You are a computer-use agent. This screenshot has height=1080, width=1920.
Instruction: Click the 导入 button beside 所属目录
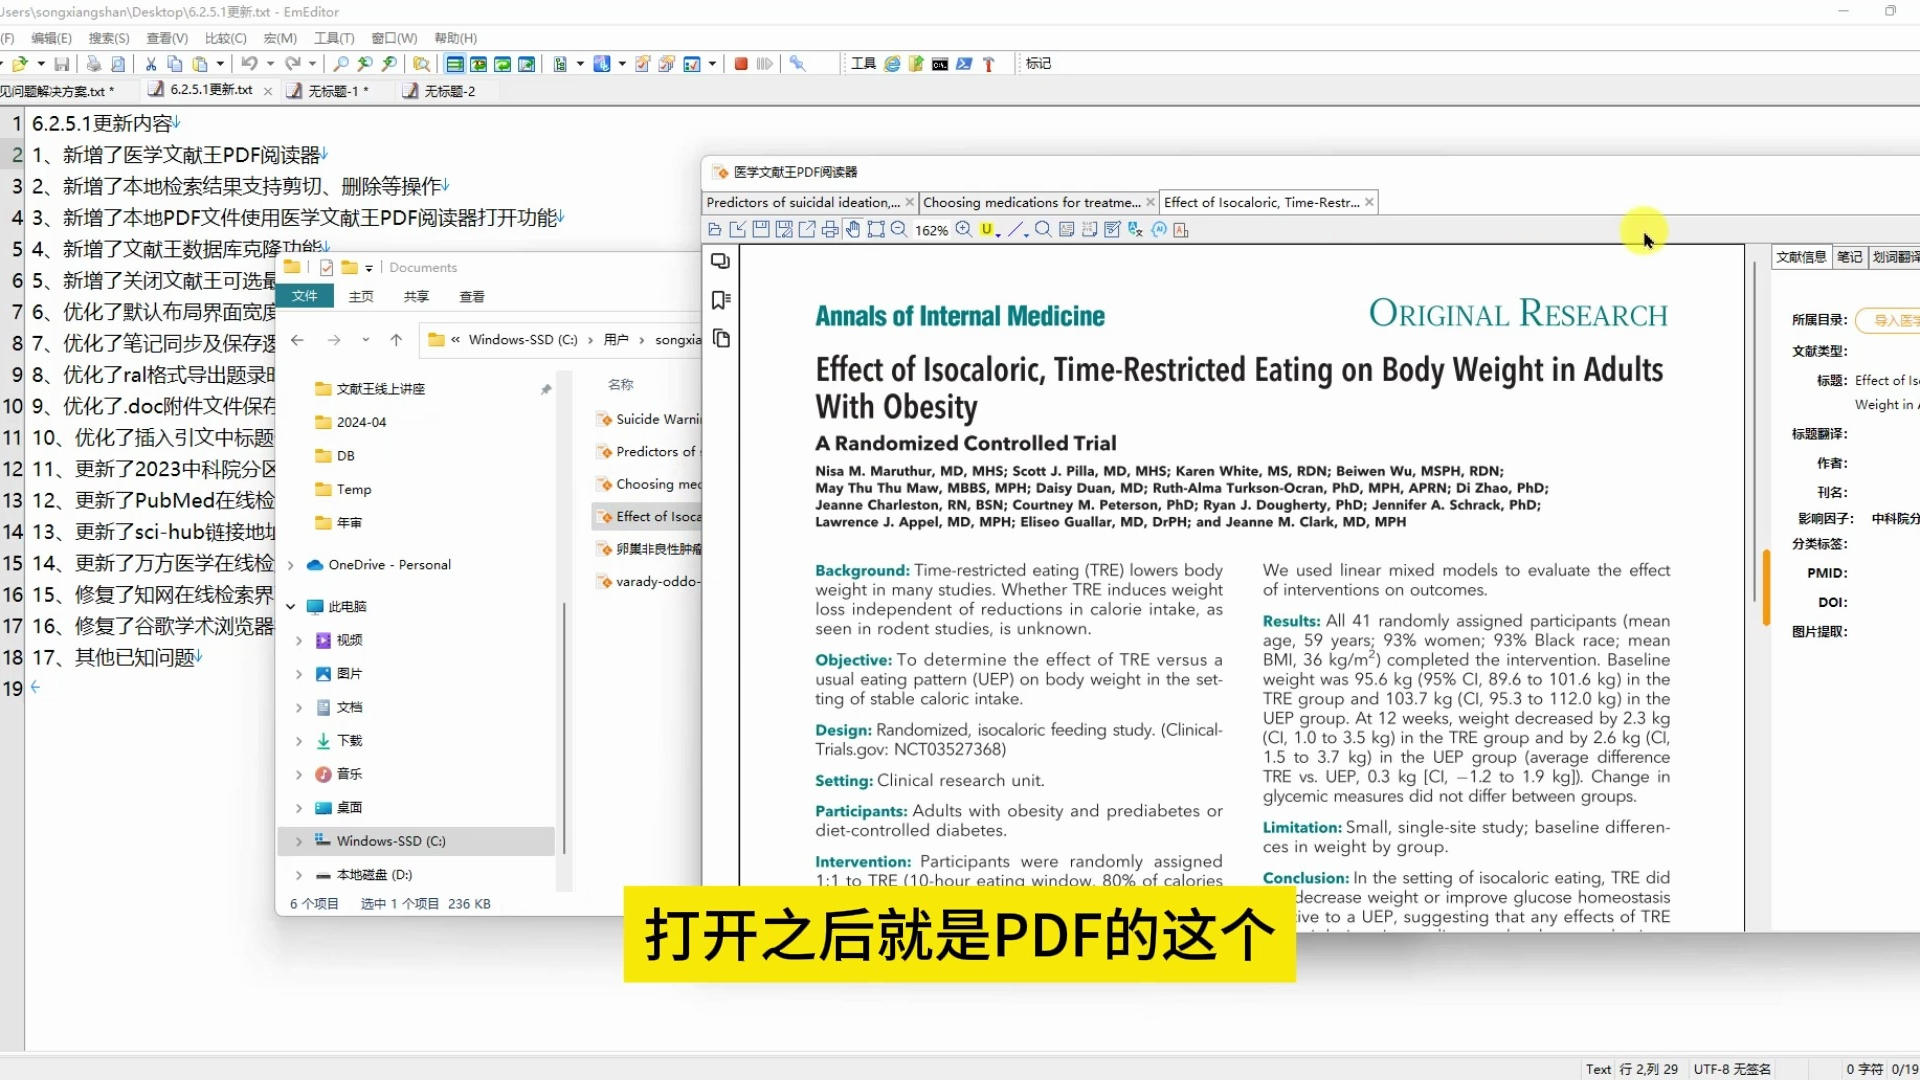1888,321
